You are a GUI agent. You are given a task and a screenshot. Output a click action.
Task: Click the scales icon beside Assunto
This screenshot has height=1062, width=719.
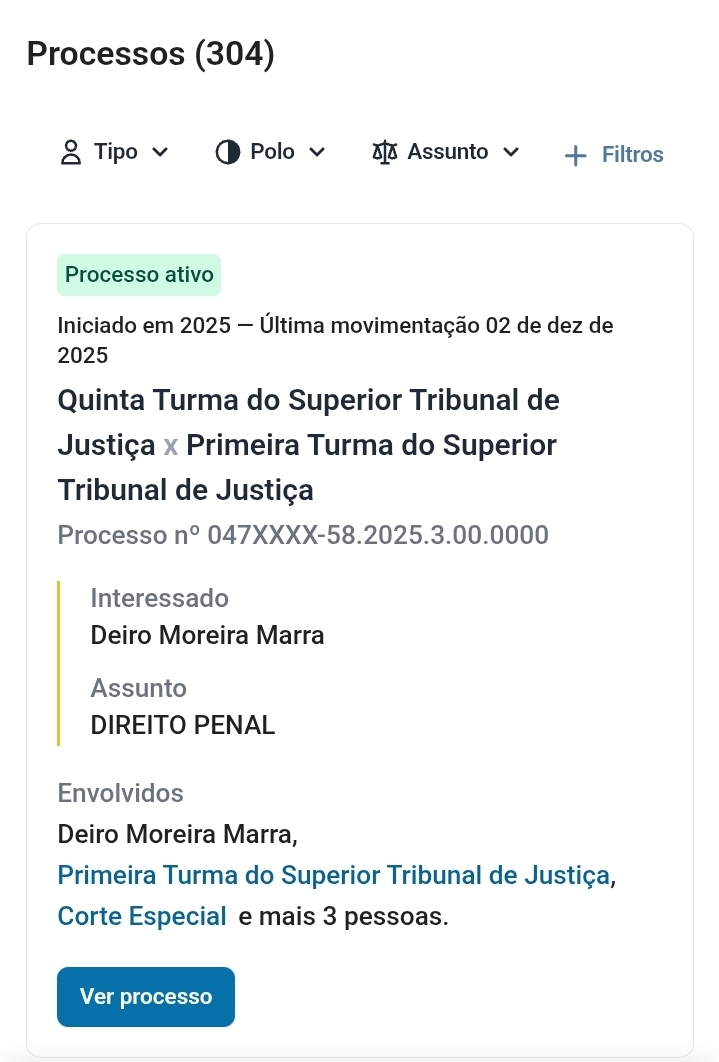click(x=385, y=152)
